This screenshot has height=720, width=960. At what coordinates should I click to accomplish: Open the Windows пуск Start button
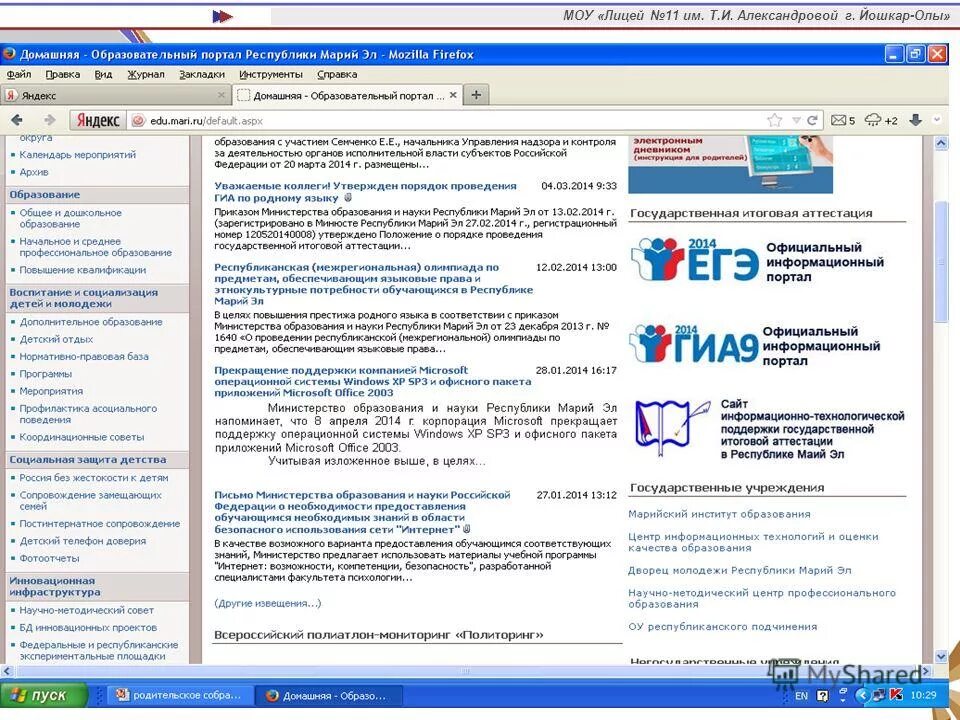[44, 696]
